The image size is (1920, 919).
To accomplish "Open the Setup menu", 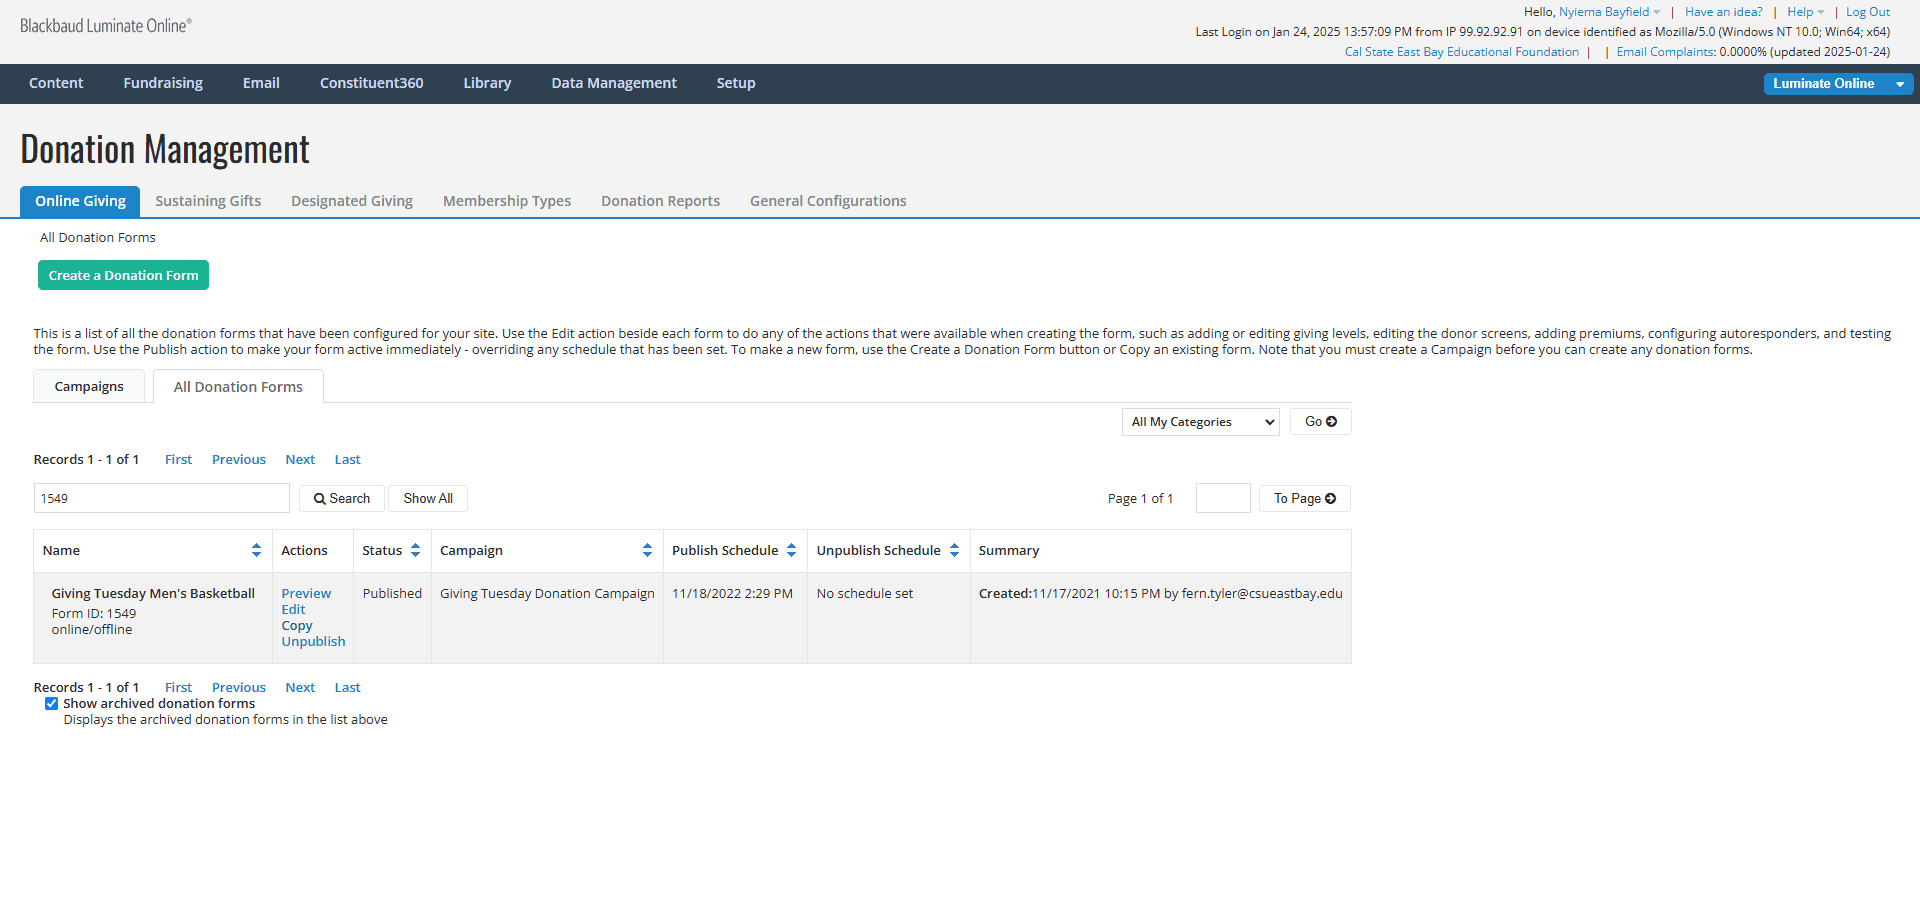I will click(x=736, y=83).
